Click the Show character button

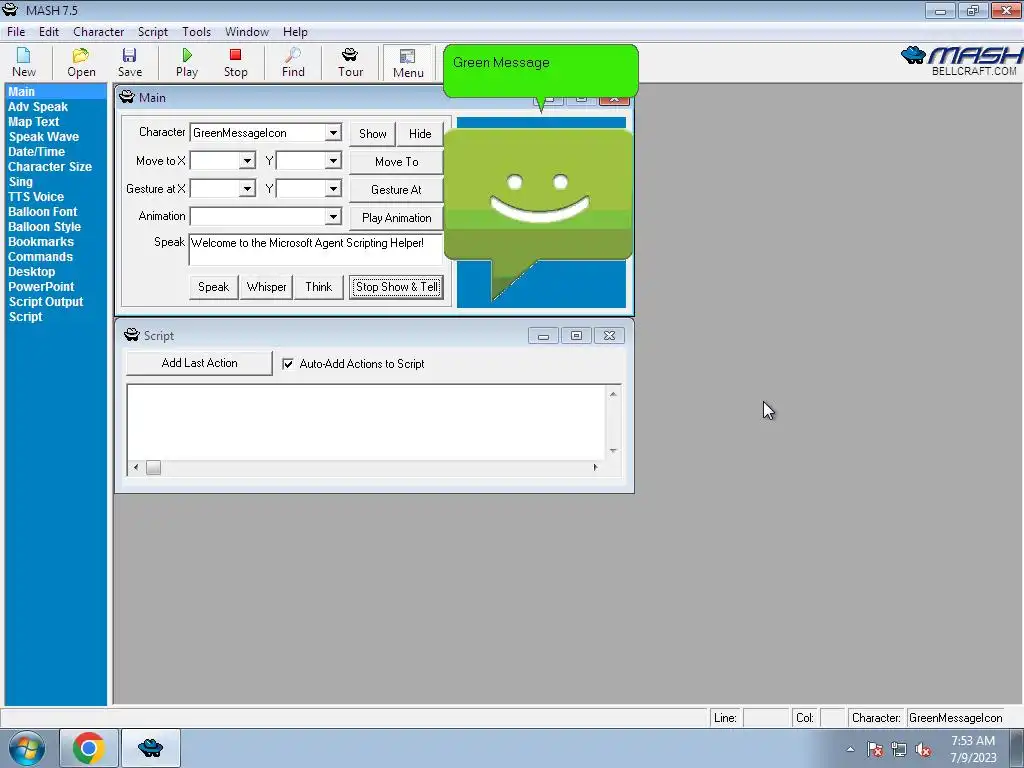[372, 133]
